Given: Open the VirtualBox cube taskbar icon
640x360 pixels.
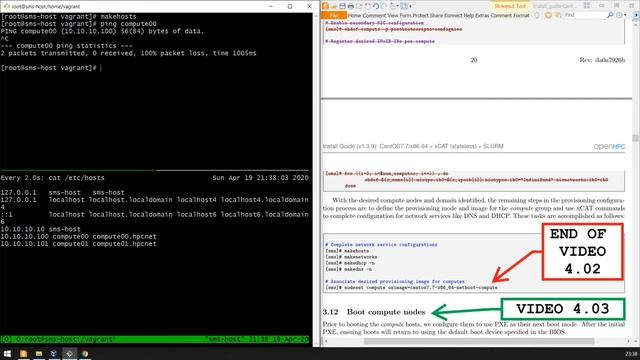Looking at the screenshot, I should tap(54, 353).
